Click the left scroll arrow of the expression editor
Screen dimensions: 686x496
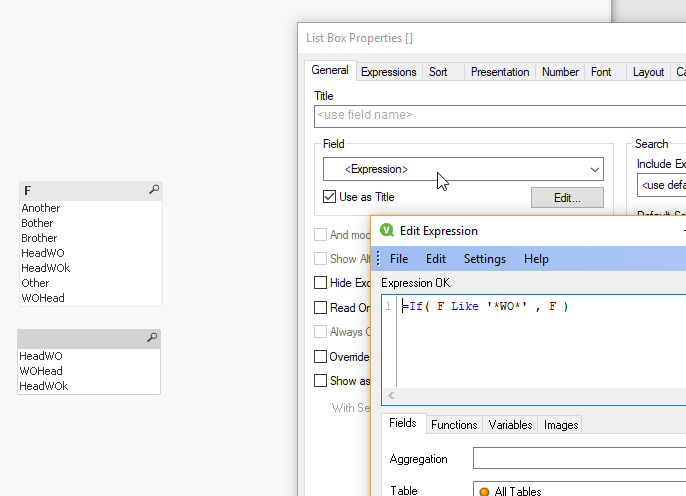coord(391,395)
